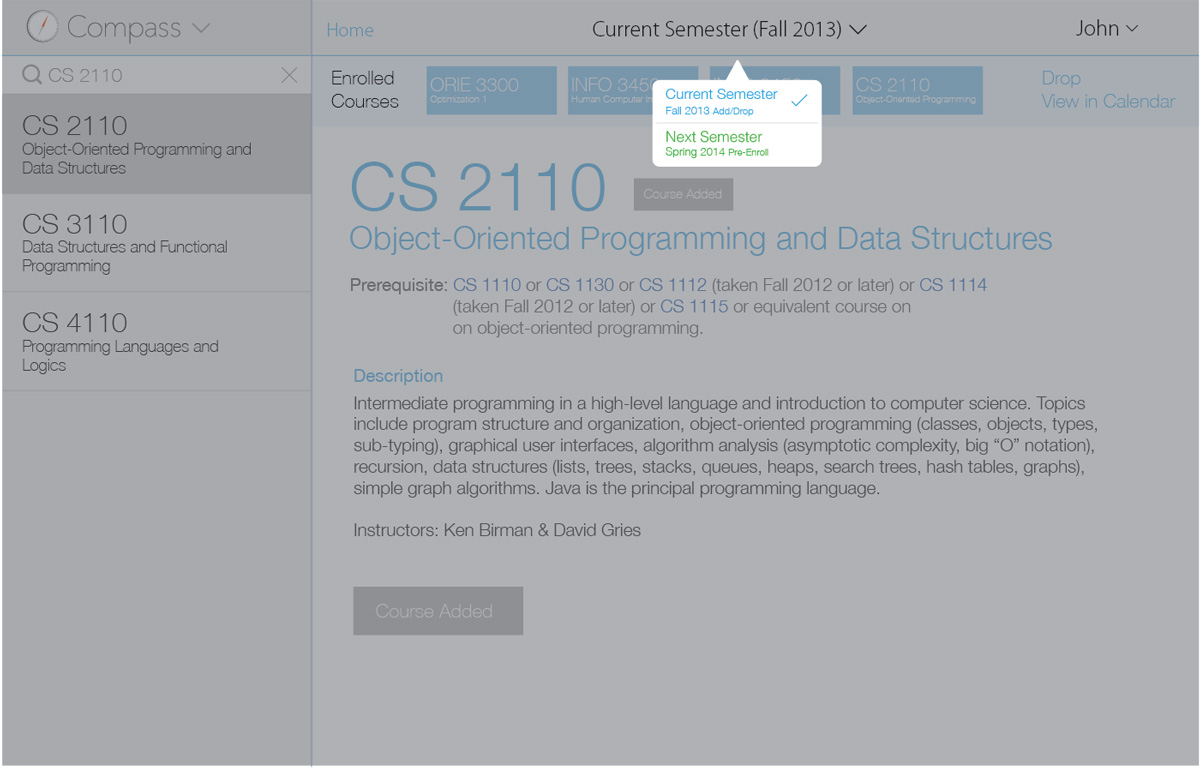
Task: Open the INFO 3450 enrolled course tile
Action: click(633, 91)
